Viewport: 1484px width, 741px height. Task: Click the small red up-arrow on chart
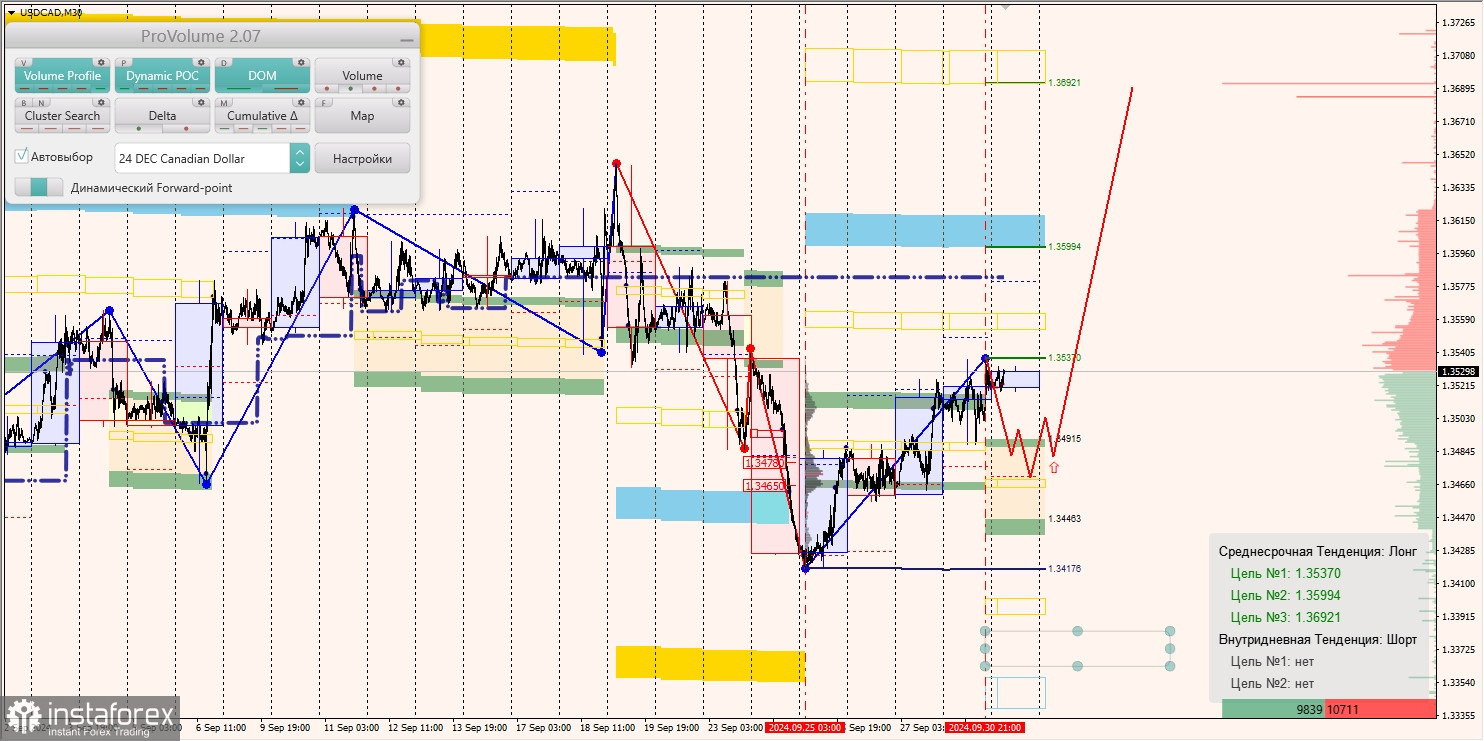pyautogui.click(x=1054, y=466)
